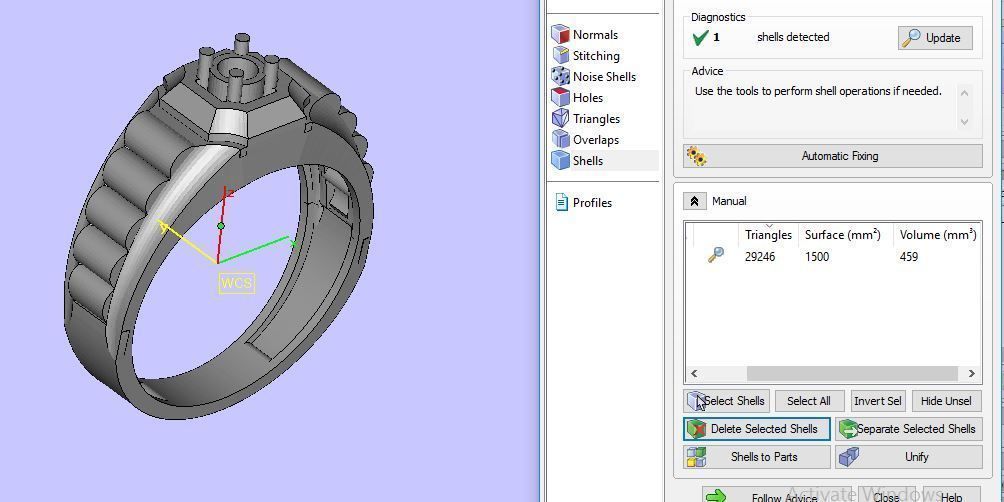Open the Overlaps fix page
This screenshot has height=502, width=1004.
tap(585, 140)
